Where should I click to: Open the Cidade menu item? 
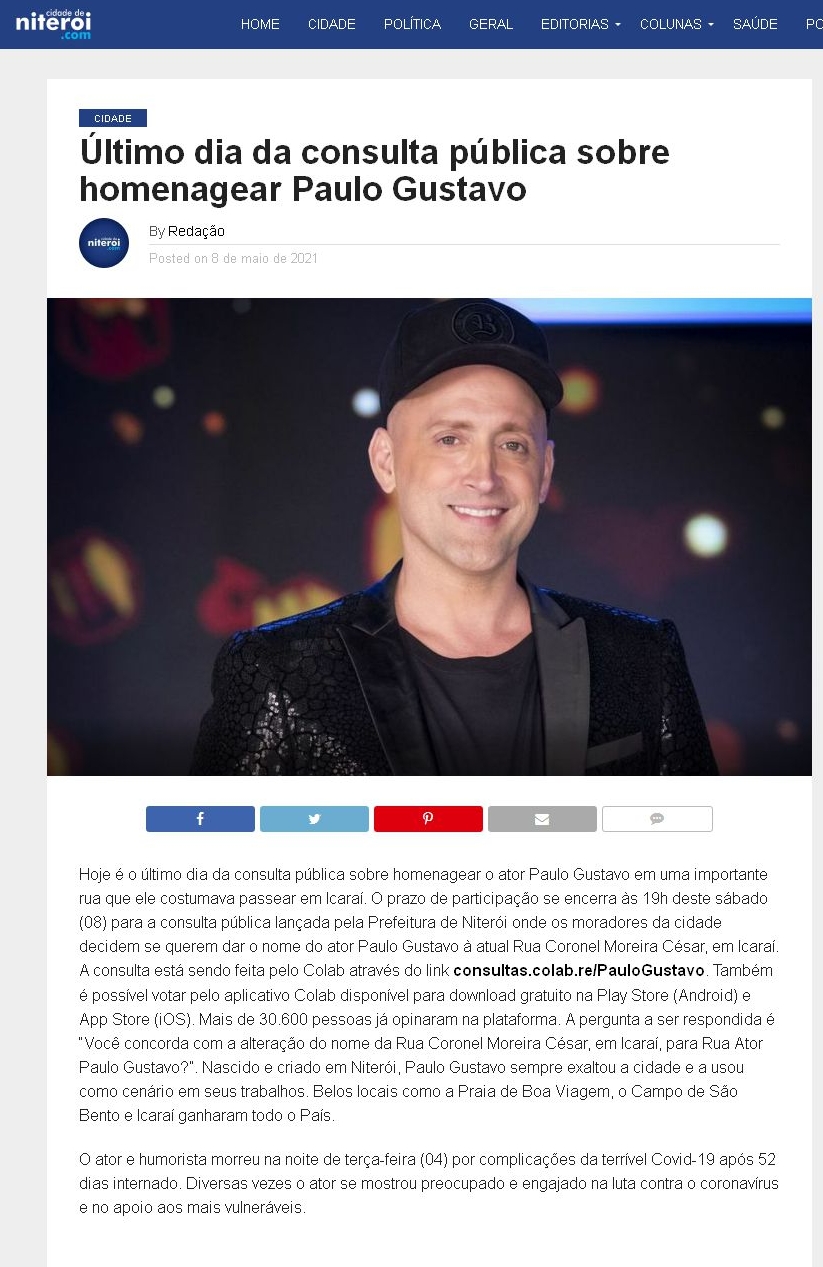click(x=332, y=24)
